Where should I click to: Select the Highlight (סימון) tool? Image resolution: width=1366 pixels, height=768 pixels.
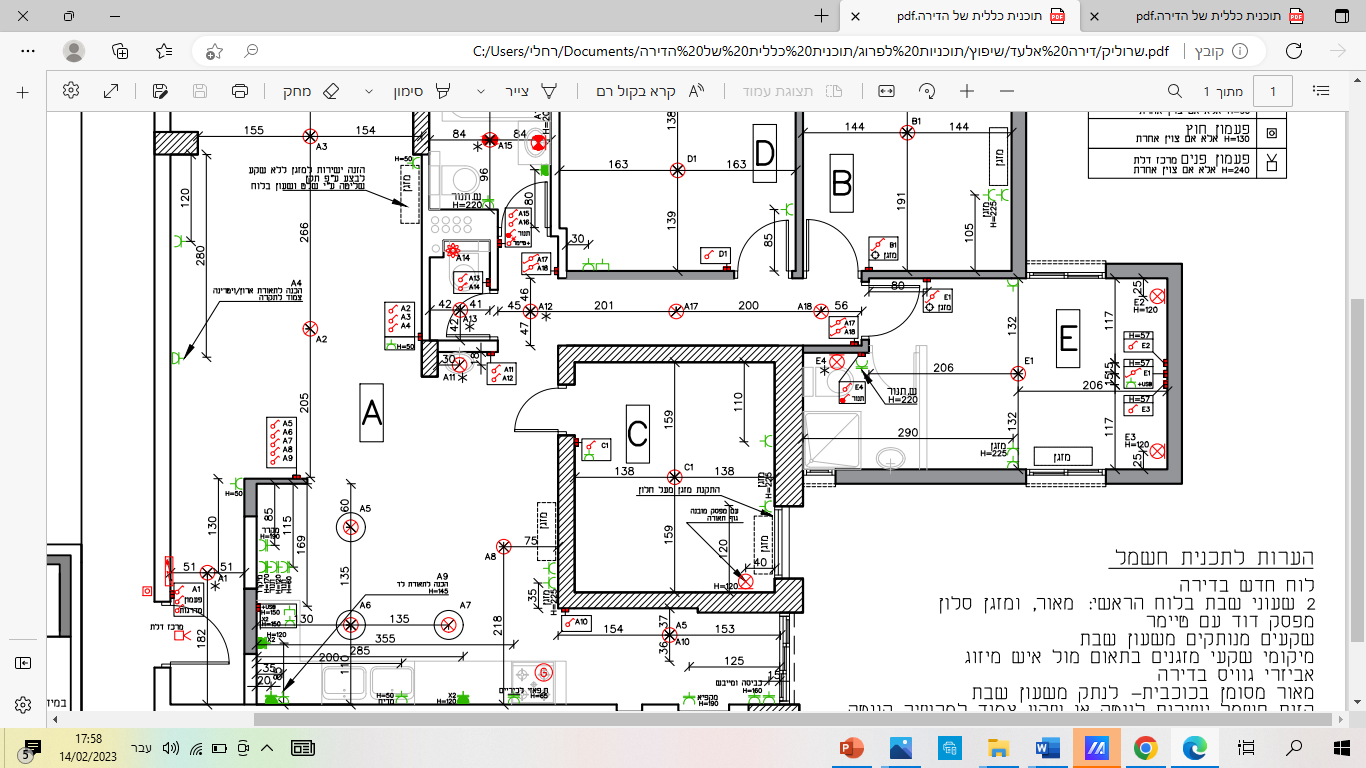click(421, 91)
